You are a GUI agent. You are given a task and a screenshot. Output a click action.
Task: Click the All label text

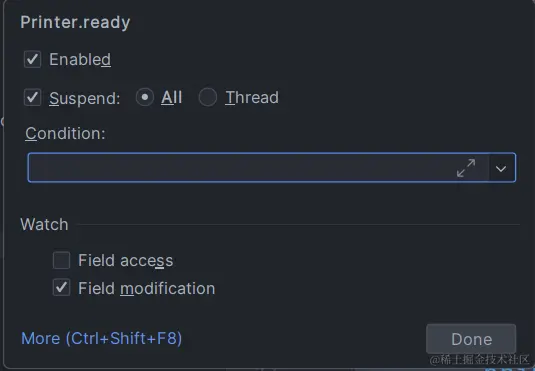click(171, 98)
